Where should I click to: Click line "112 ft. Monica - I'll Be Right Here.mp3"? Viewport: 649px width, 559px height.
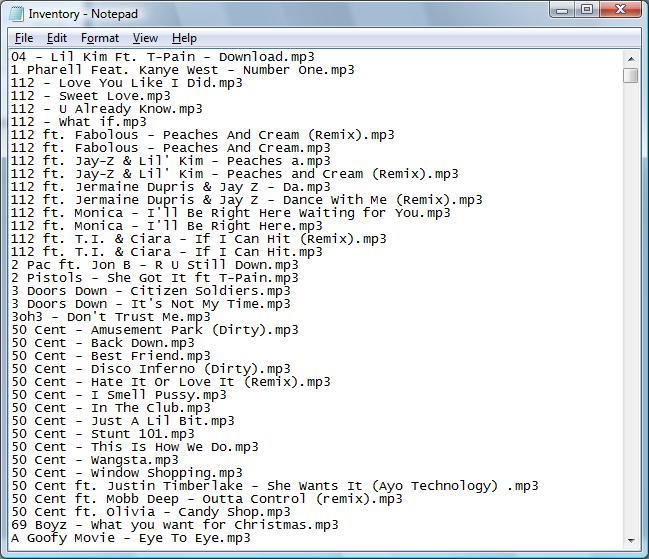pyautogui.click(x=167, y=226)
